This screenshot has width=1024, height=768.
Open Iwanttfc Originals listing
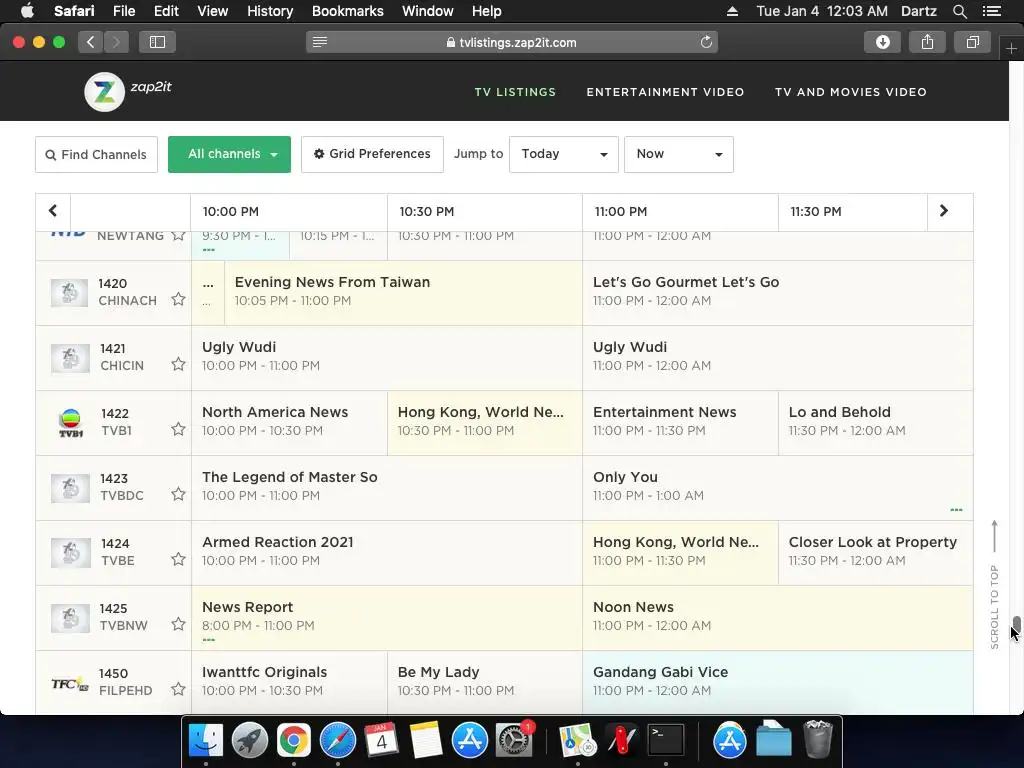[289, 681]
